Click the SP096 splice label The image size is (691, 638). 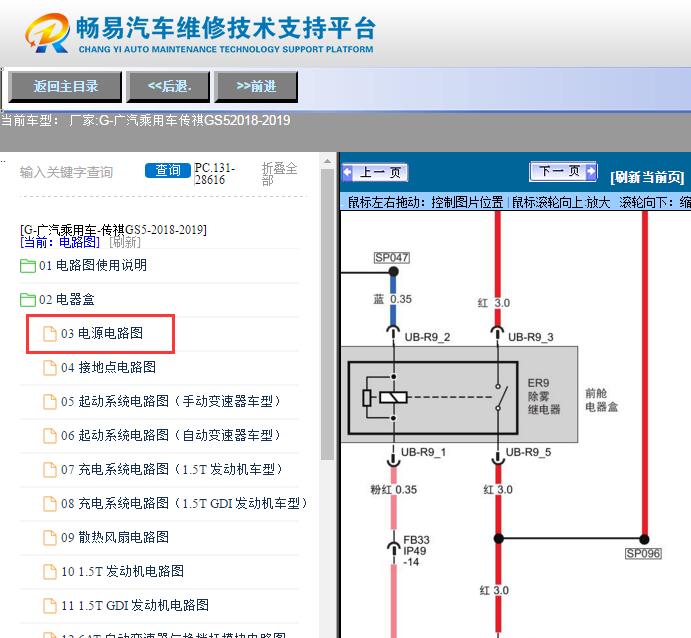(643, 553)
